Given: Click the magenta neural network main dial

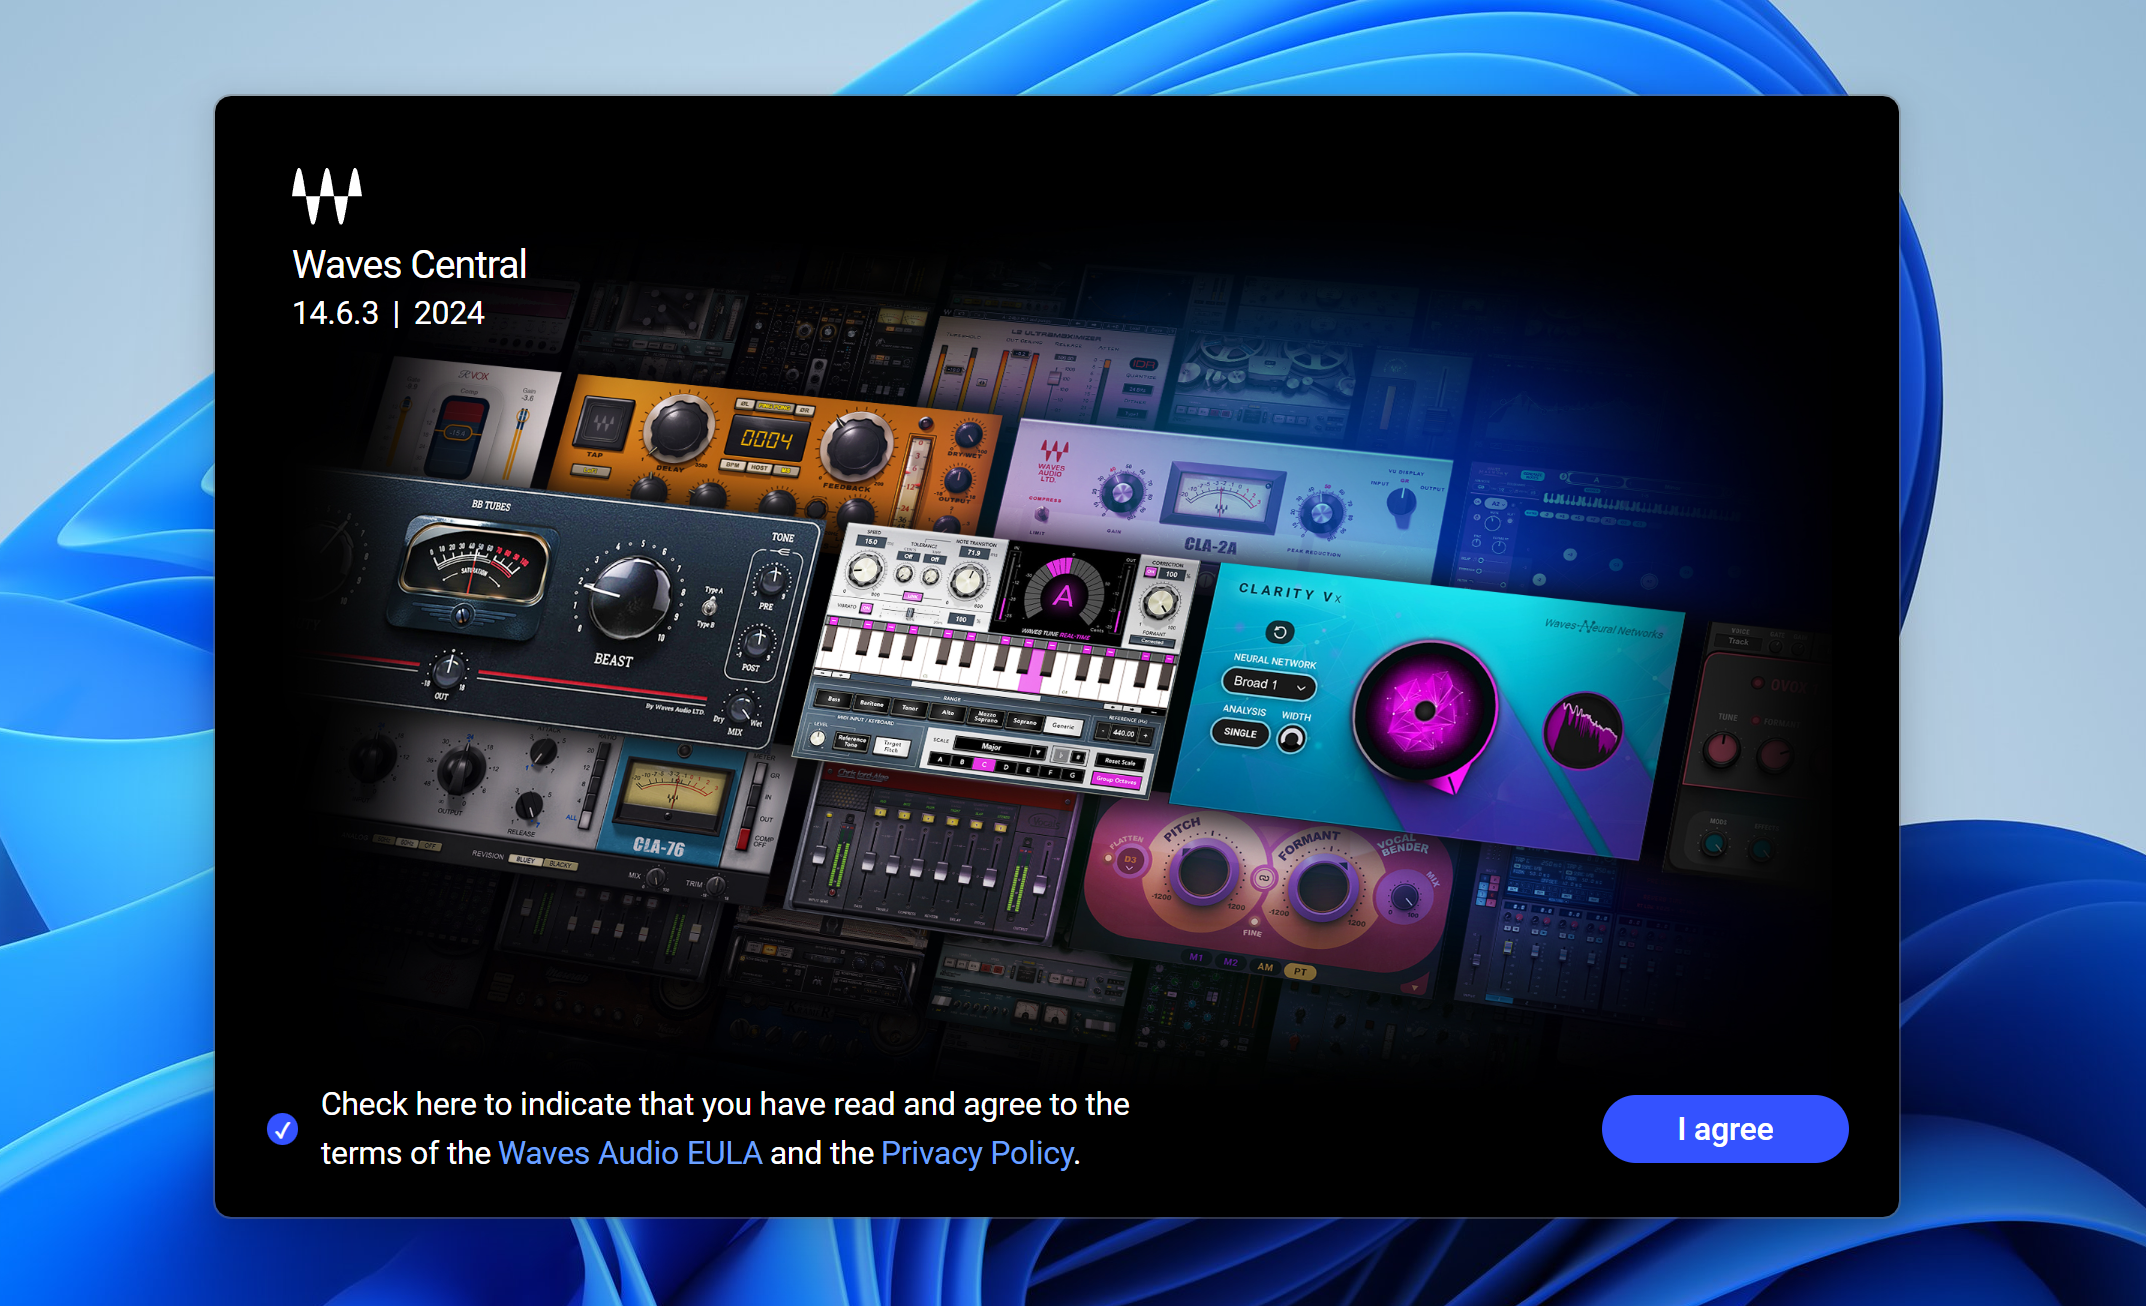Looking at the screenshot, I should click(1425, 712).
